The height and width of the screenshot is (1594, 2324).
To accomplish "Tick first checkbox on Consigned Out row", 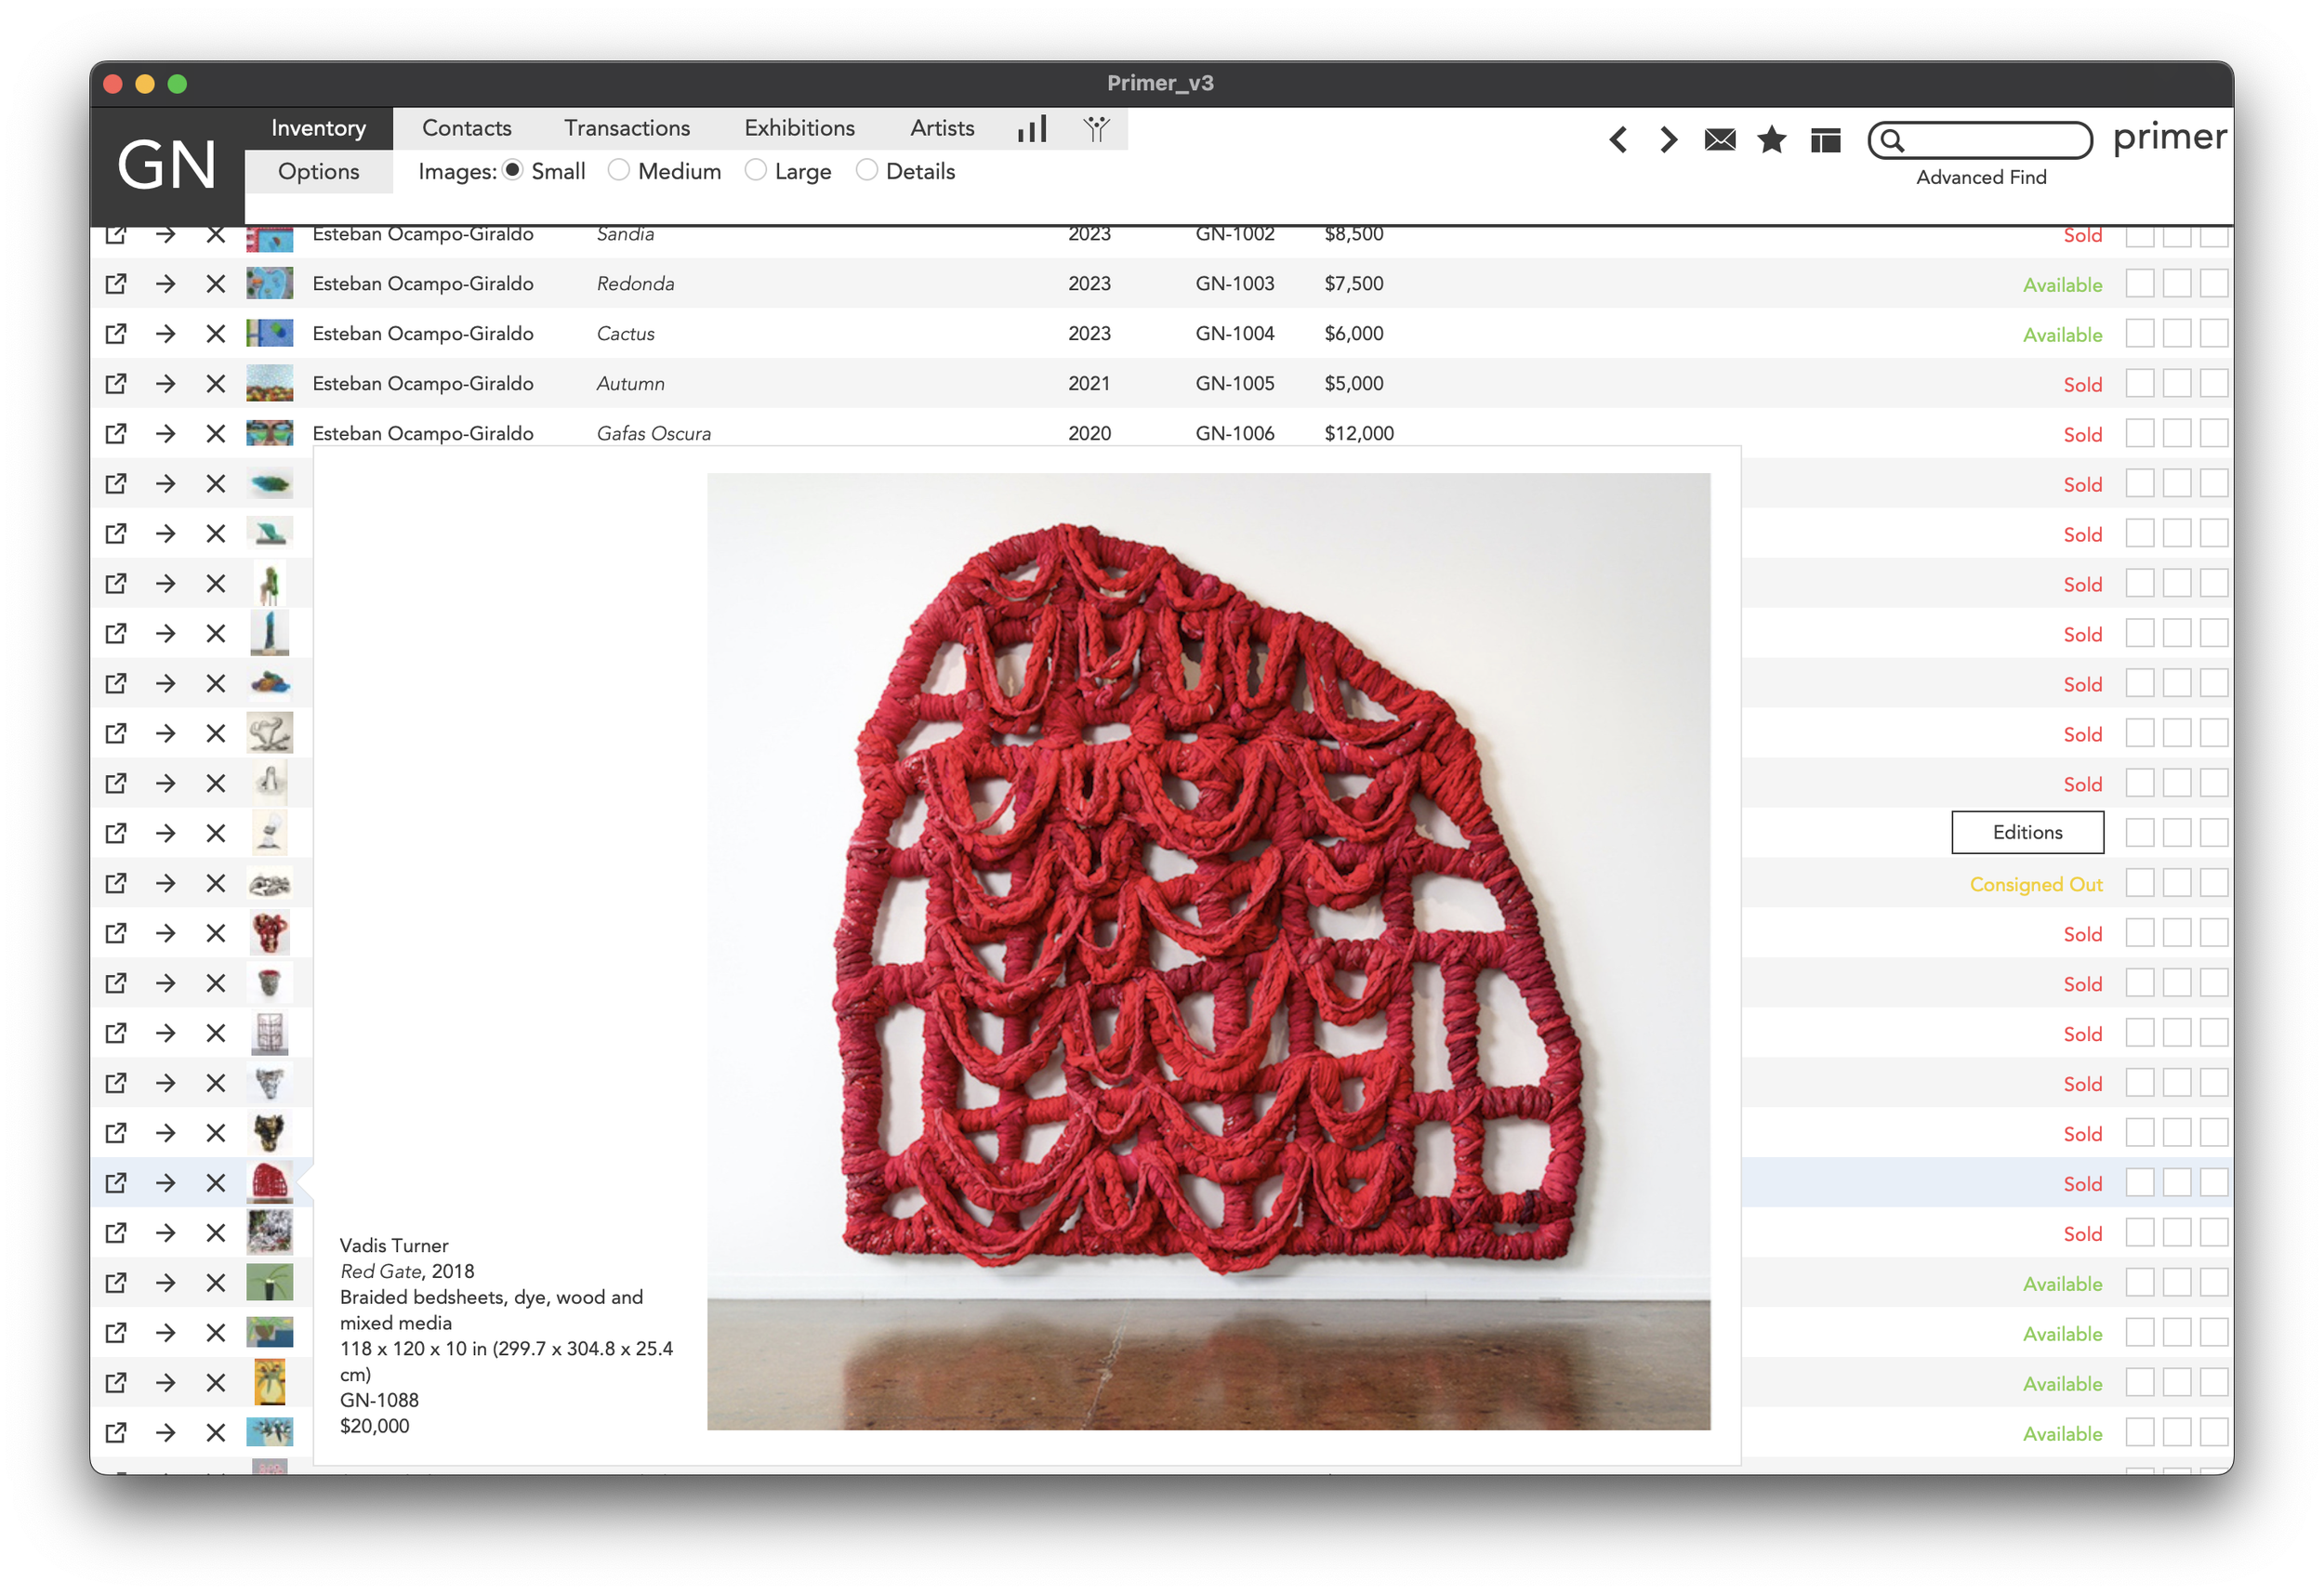I will [2140, 884].
